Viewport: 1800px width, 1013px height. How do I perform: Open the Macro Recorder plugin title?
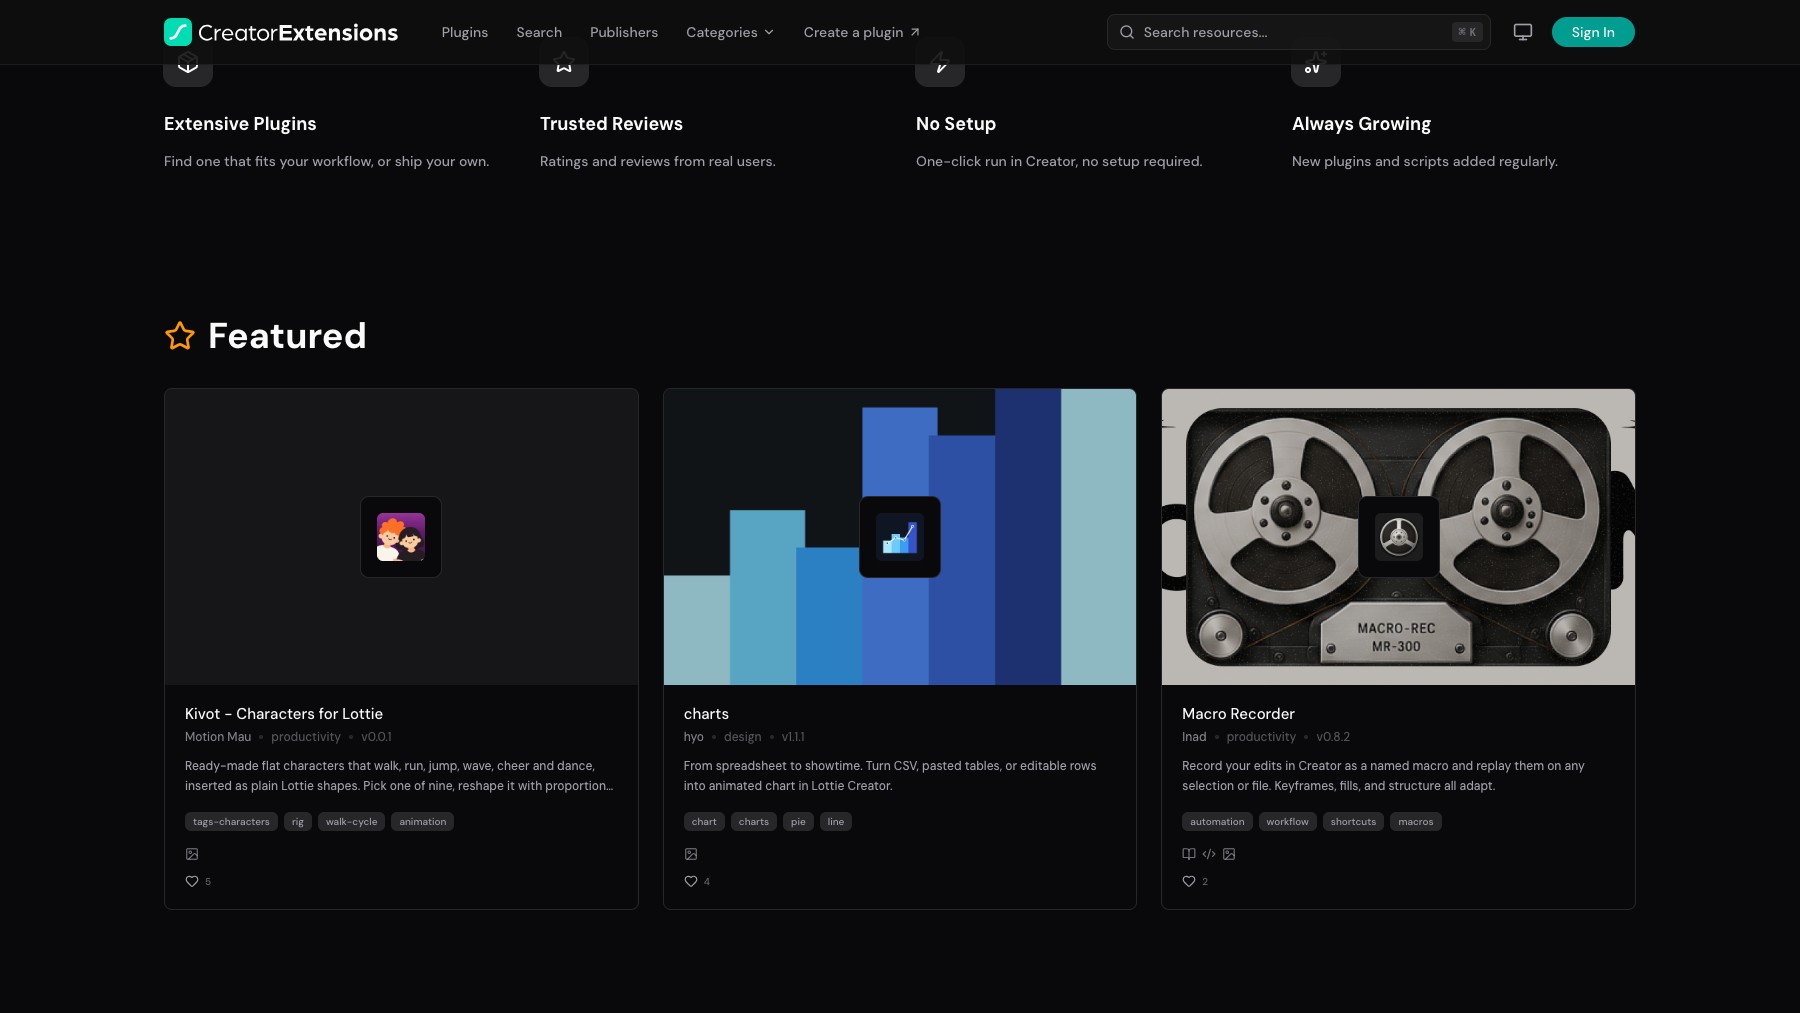point(1238,714)
